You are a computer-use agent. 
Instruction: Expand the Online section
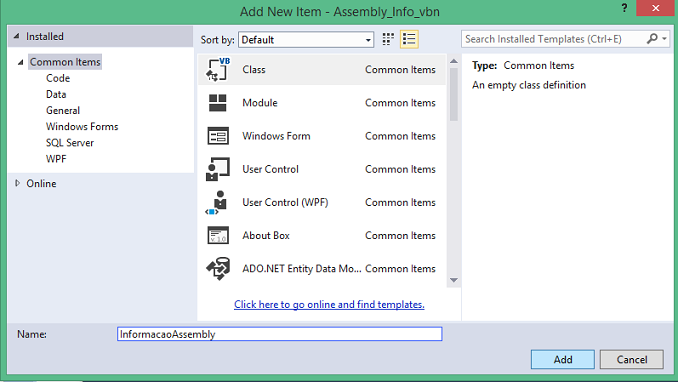tap(17, 183)
